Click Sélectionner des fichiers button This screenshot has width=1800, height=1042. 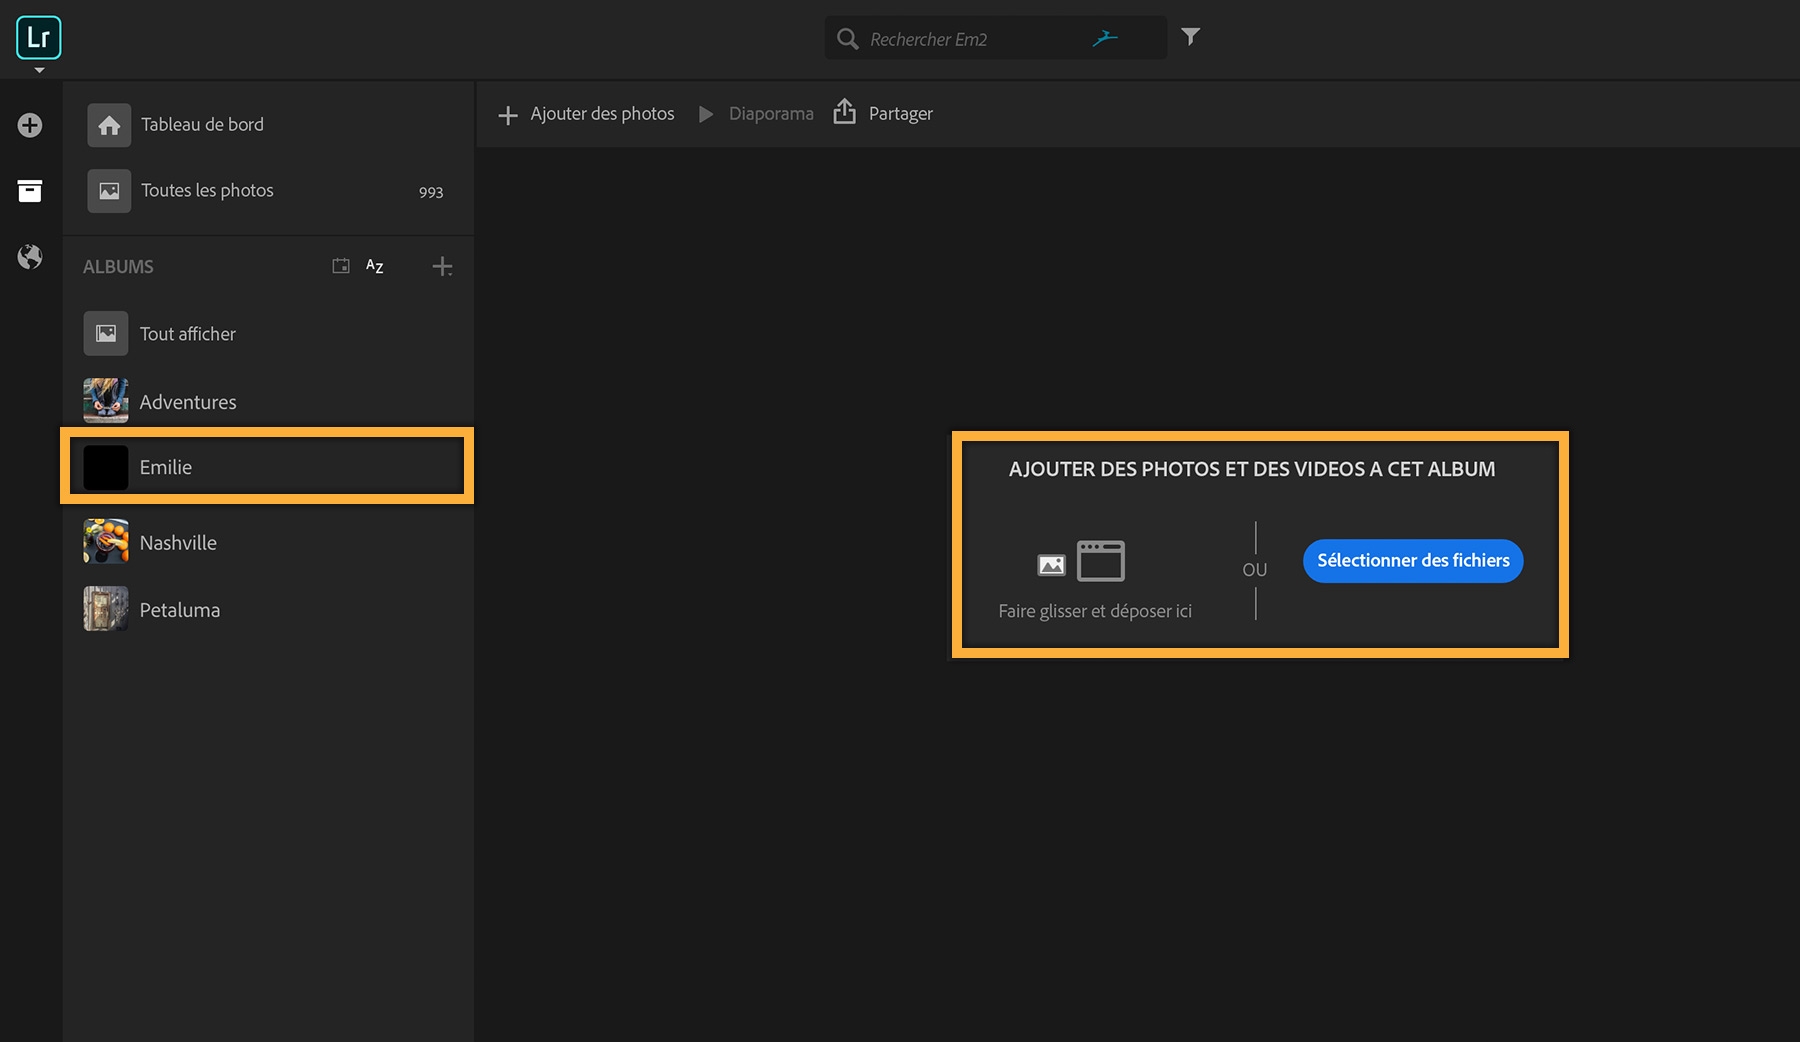coord(1412,560)
